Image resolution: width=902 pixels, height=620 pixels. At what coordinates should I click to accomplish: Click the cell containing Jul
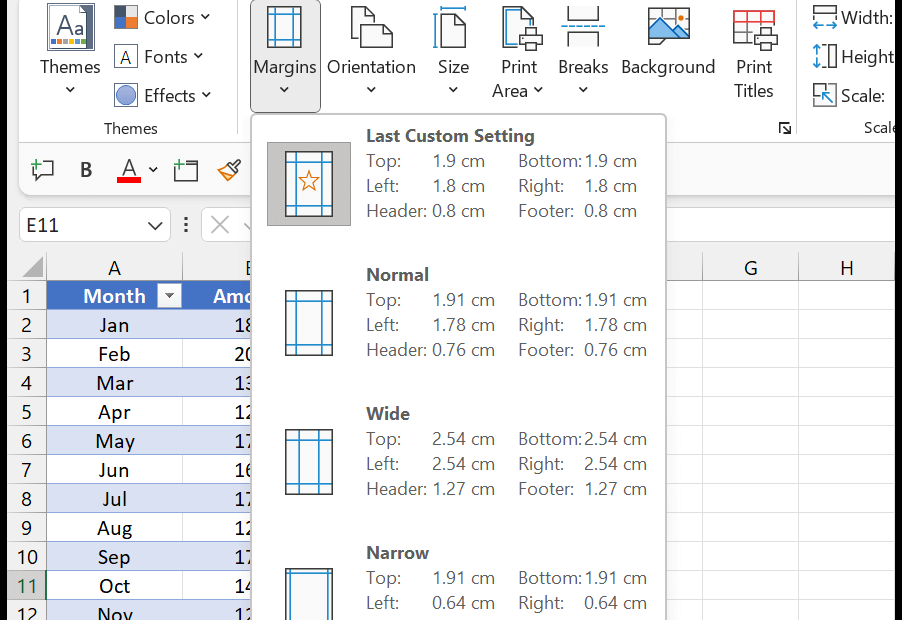[114, 499]
